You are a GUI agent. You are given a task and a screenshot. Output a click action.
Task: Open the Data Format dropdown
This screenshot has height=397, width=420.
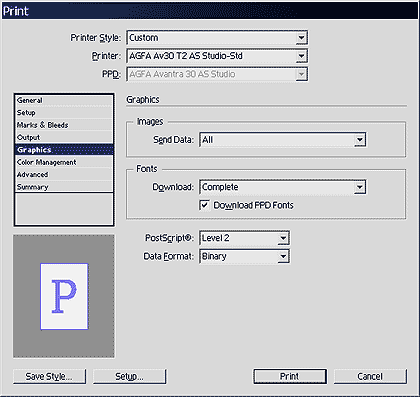(244, 256)
